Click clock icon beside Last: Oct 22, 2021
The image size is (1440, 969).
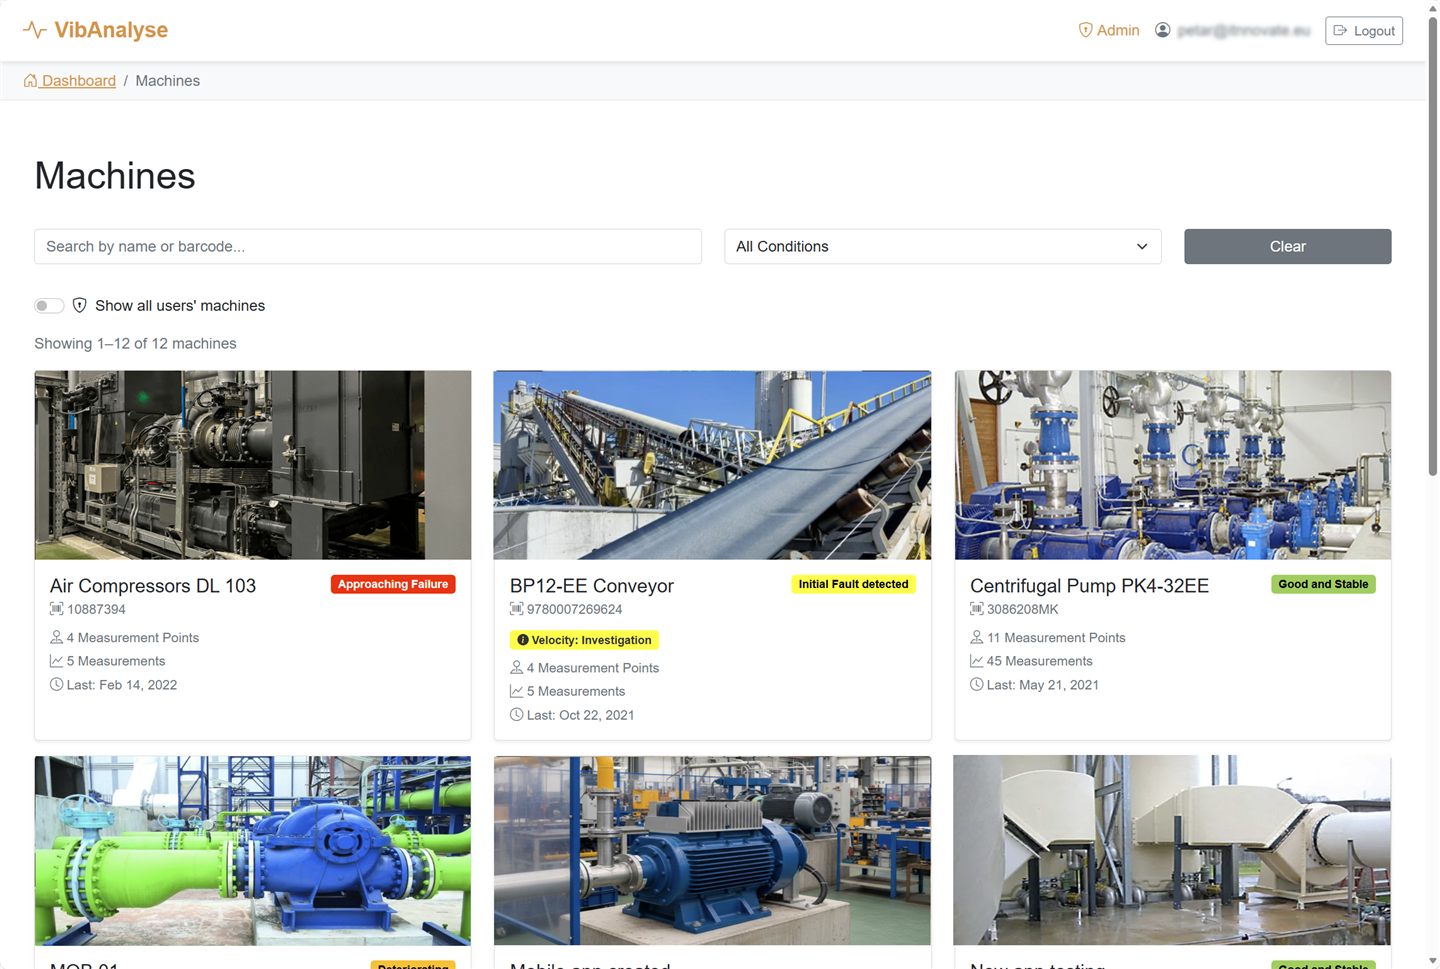[517, 715]
